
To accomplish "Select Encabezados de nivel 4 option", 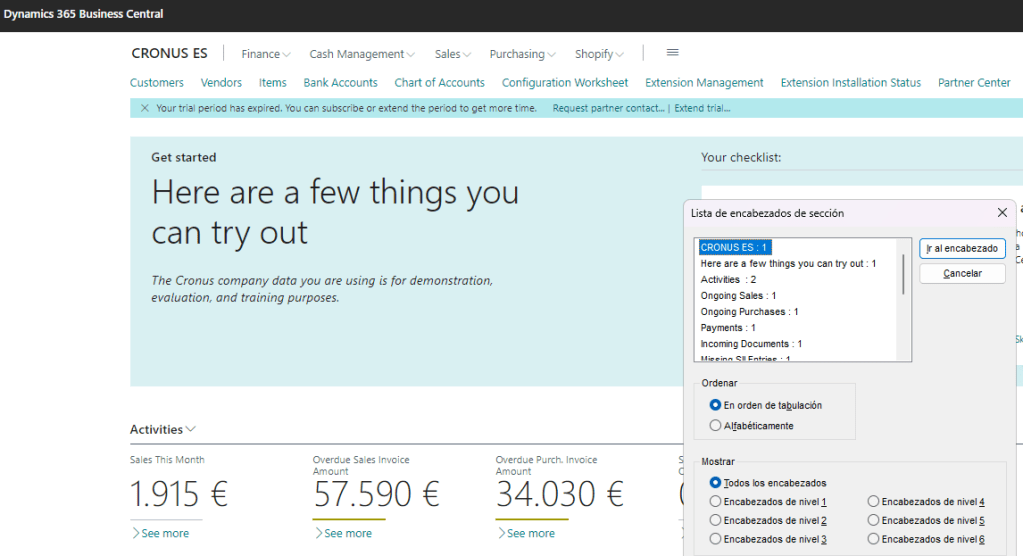I will [873, 502].
